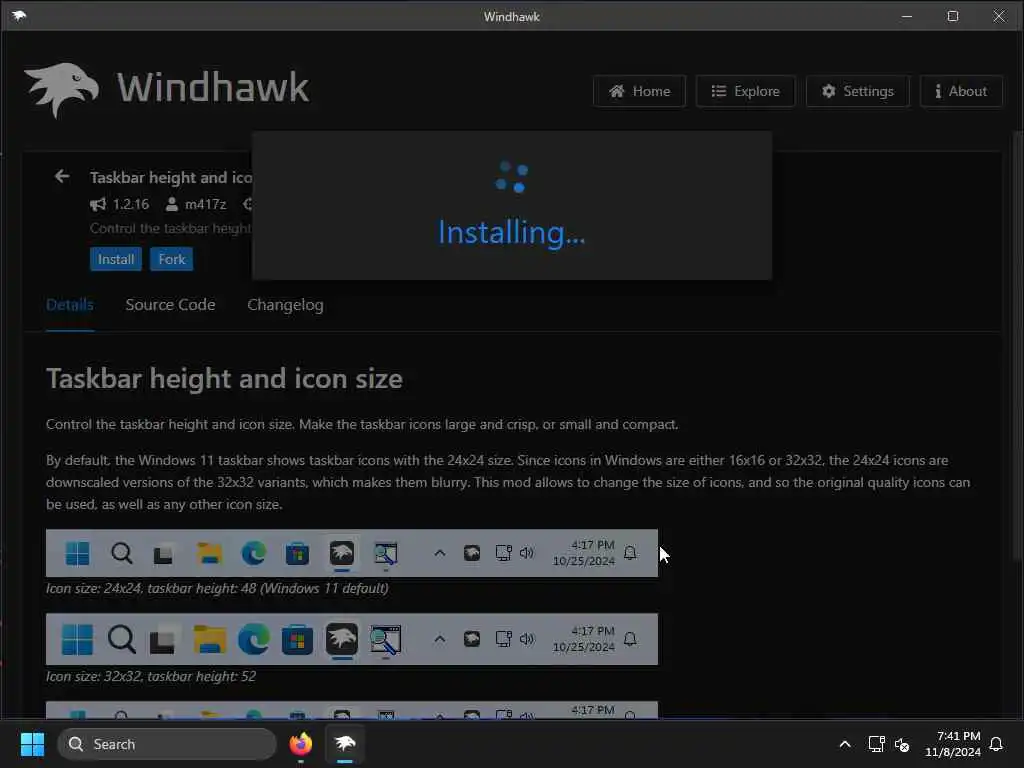Switch to the Source Code tab
Screen dimensions: 1024x768
tap(170, 305)
